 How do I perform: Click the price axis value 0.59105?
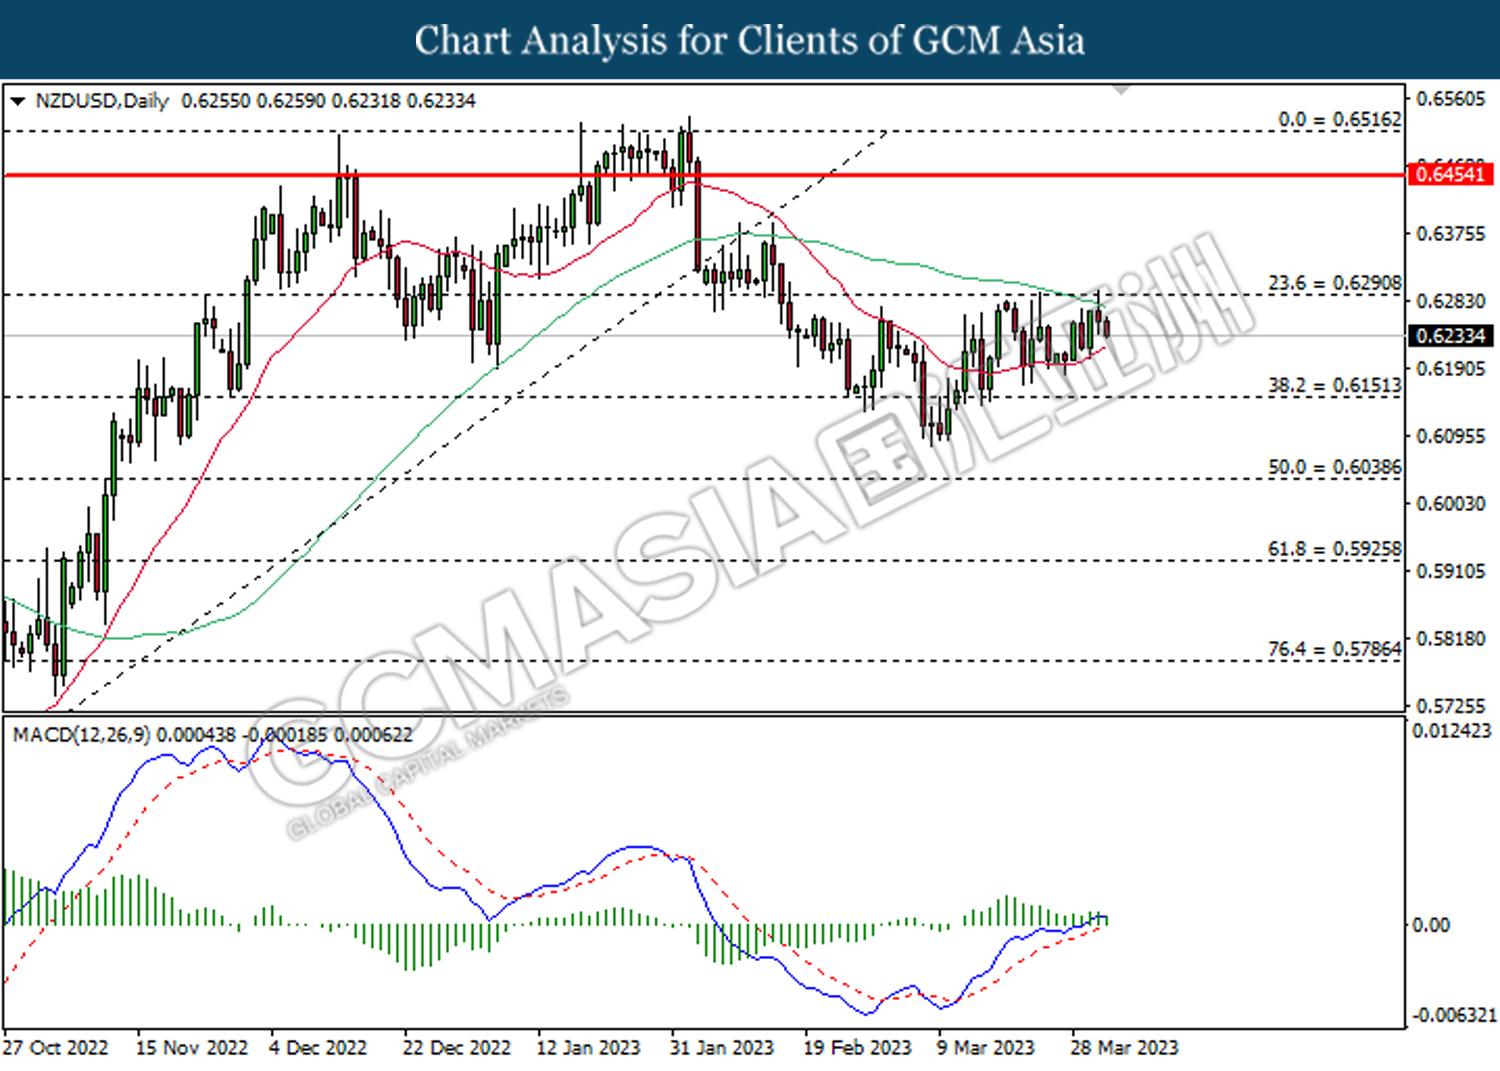1451,571
